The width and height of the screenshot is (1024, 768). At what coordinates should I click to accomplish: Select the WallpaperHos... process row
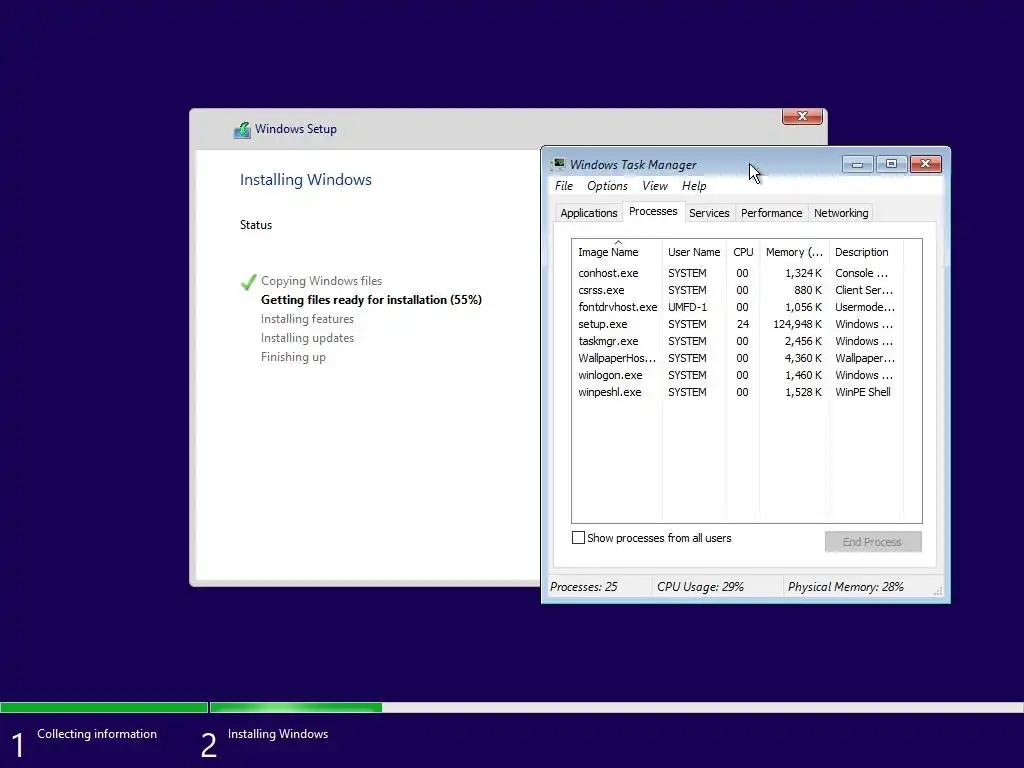pos(738,358)
